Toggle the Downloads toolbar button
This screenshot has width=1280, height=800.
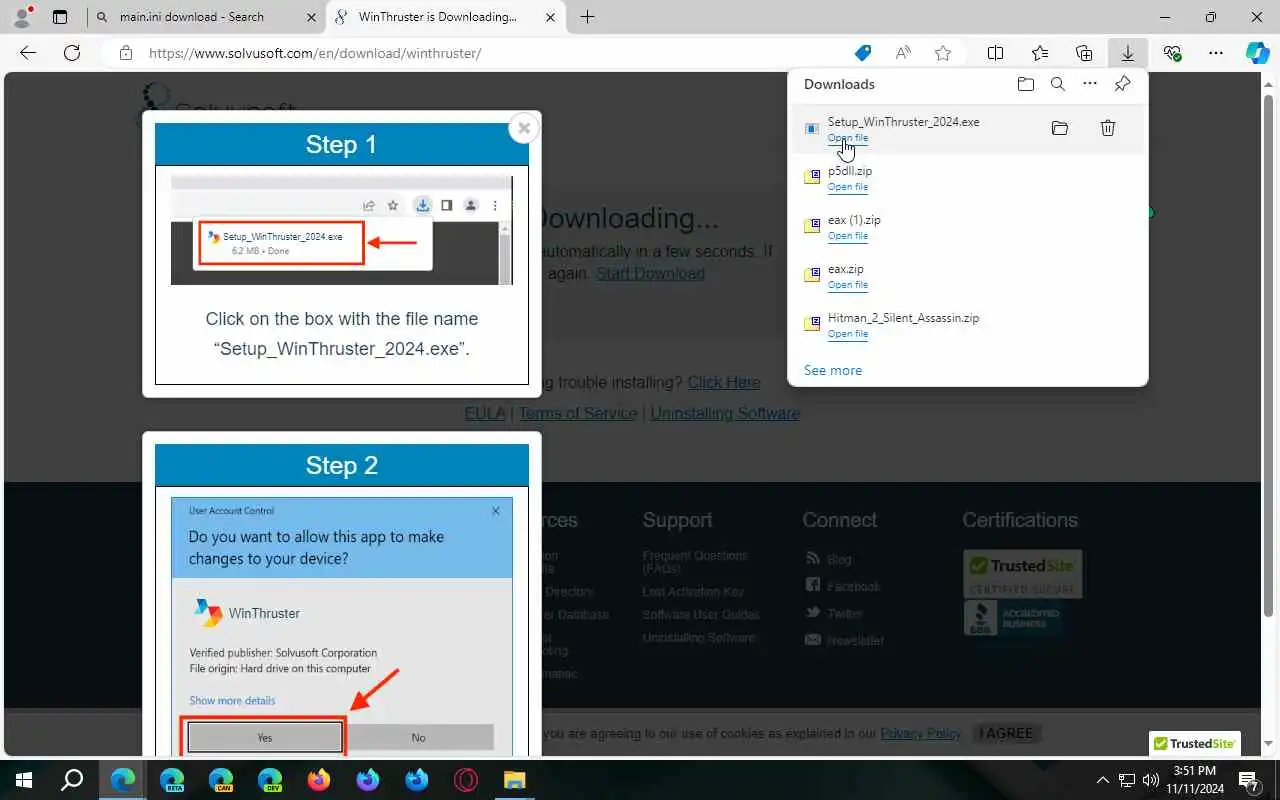1128,53
